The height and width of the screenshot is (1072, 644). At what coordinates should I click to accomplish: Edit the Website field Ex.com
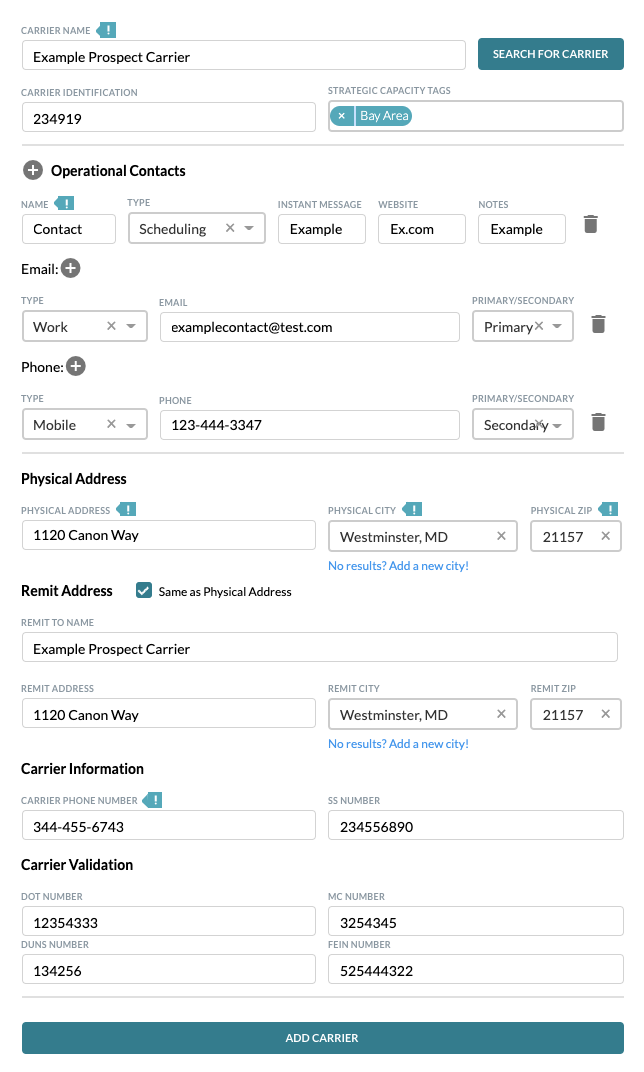(422, 229)
